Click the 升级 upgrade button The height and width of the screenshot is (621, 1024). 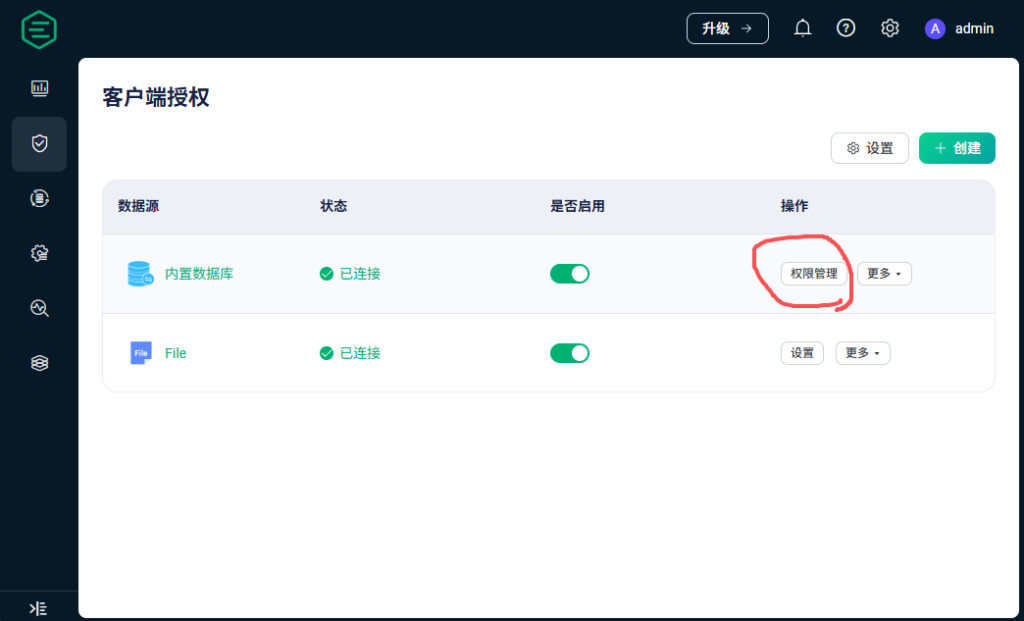point(727,29)
